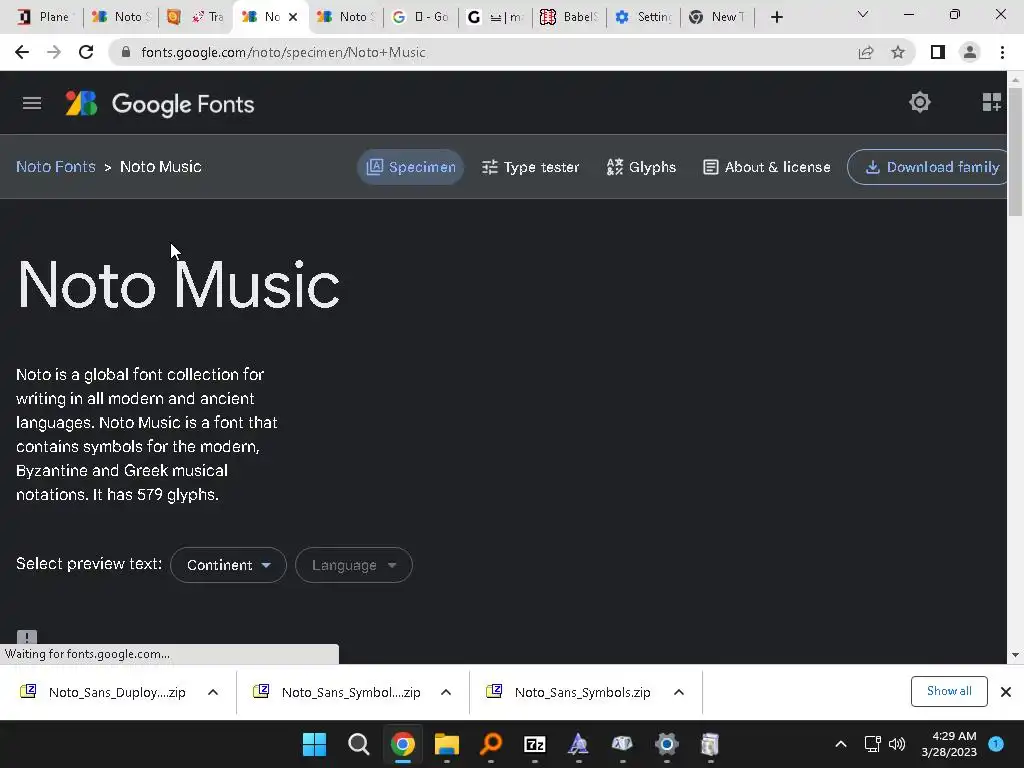This screenshot has width=1024, height=768.
Task: Click the page vertical scrollbar
Action: pos(1015,150)
